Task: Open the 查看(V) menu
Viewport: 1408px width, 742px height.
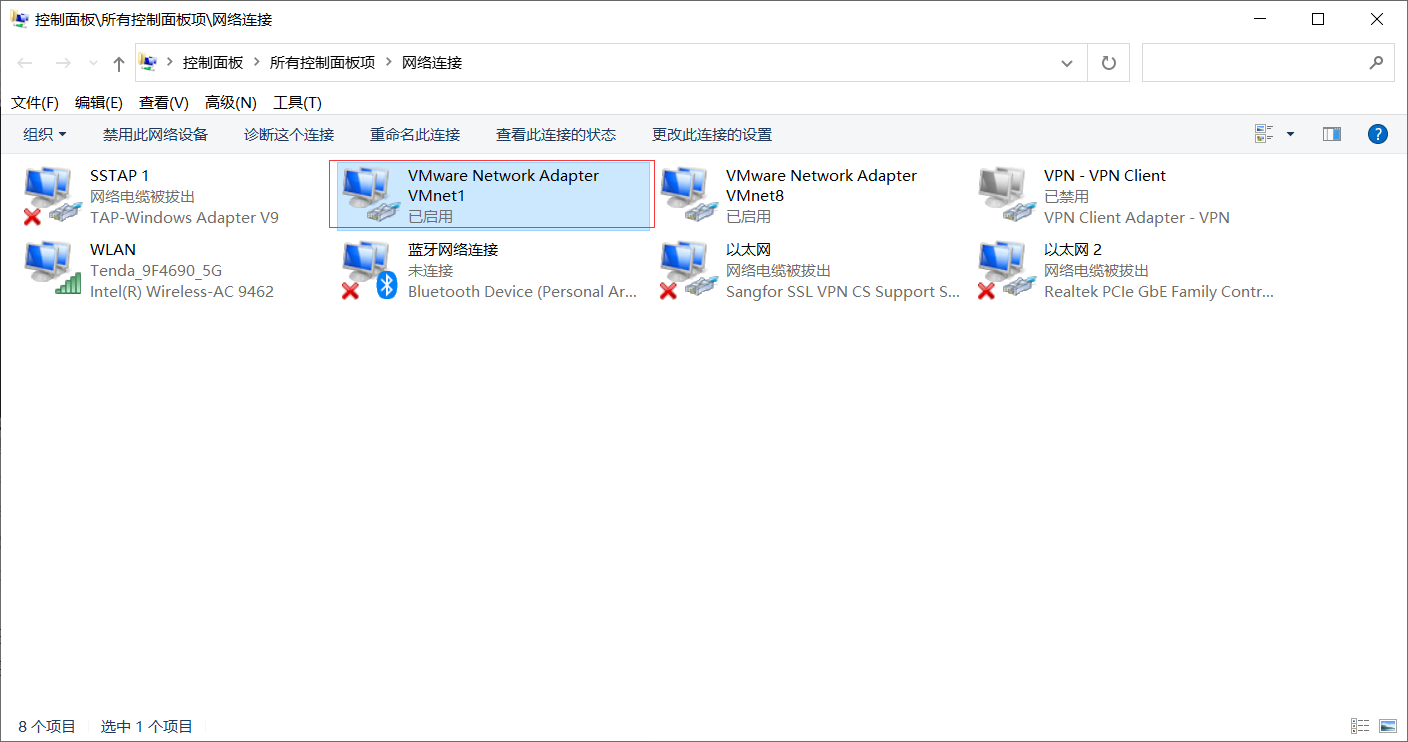Action: pyautogui.click(x=163, y=101)
